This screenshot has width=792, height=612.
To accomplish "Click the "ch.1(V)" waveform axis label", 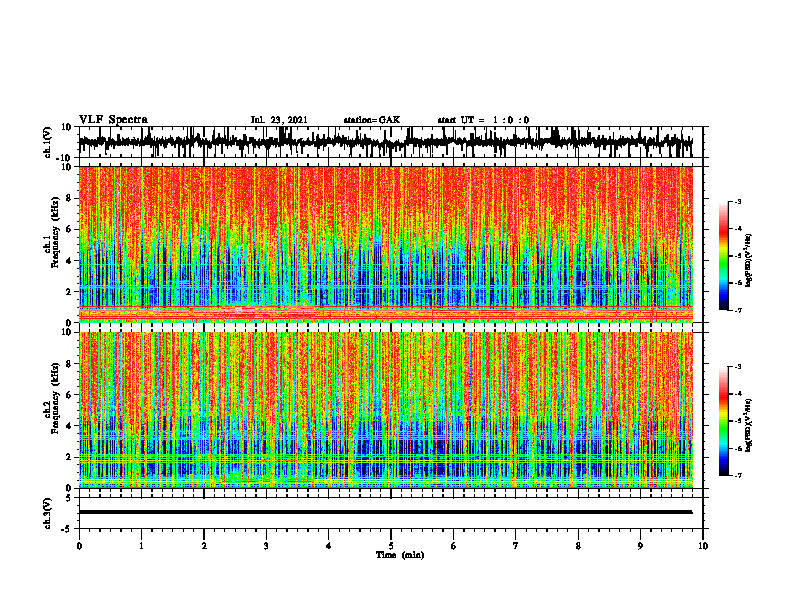I will click(48, 142).
